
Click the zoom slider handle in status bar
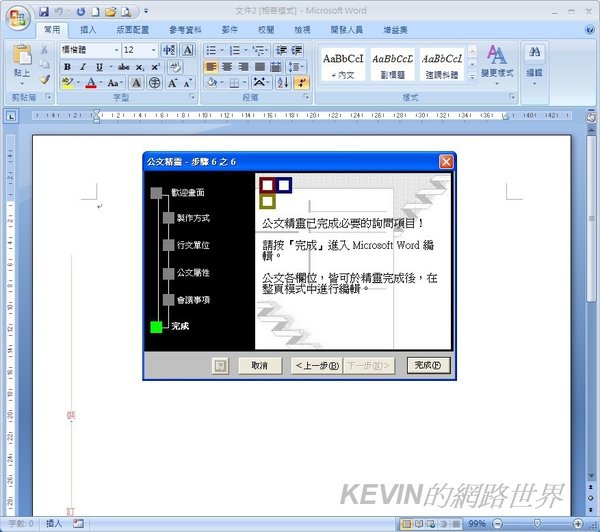537,523
